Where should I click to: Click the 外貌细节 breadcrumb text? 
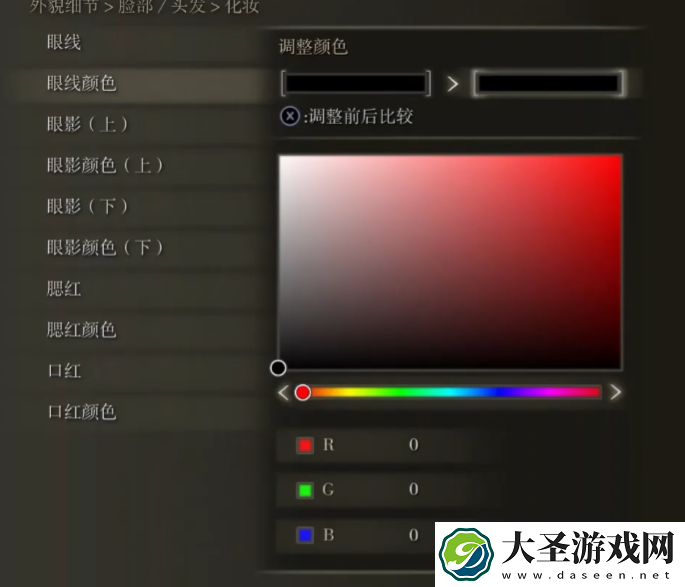coord(64,6)
